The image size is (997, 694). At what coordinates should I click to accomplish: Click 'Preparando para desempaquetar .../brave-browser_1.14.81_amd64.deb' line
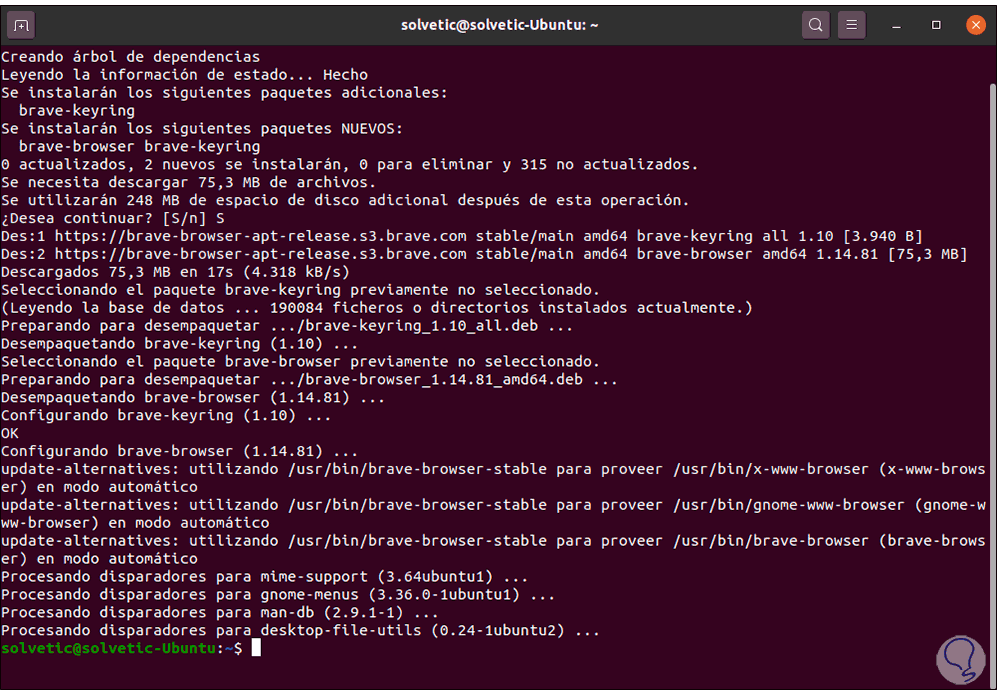[309, 380]
